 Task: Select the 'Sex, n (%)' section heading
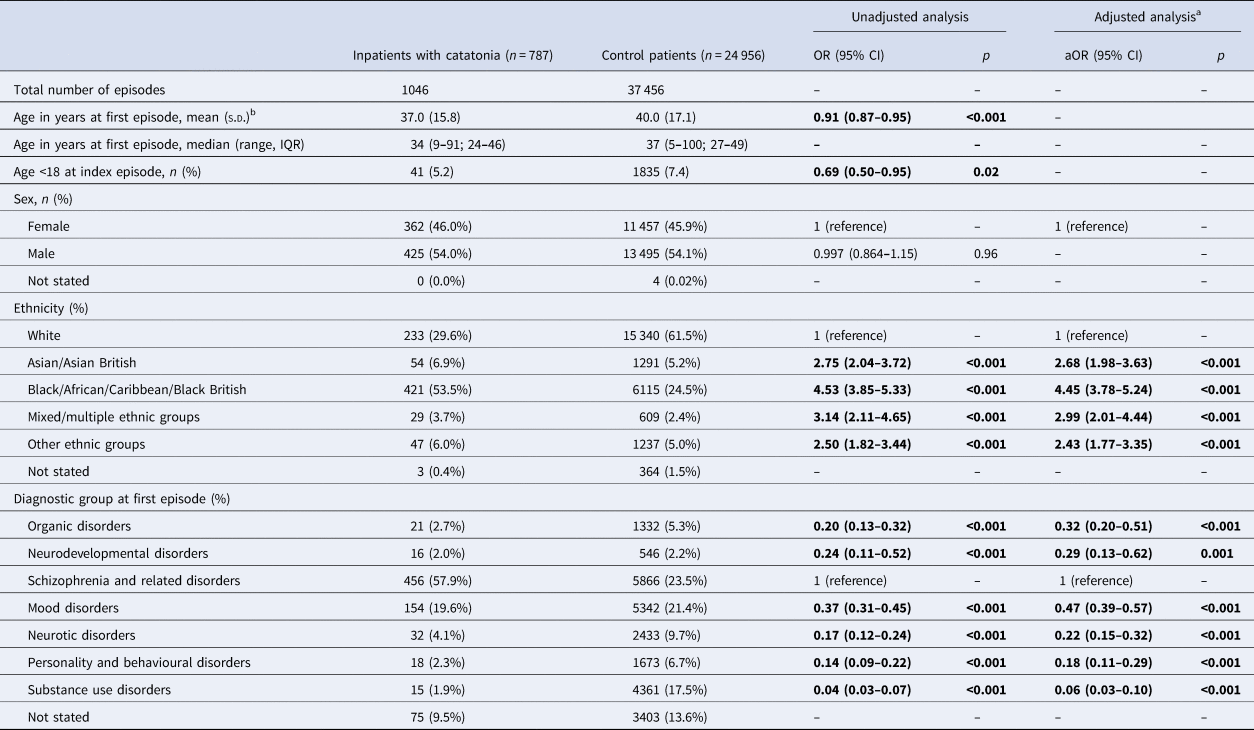tap(44, 199)
